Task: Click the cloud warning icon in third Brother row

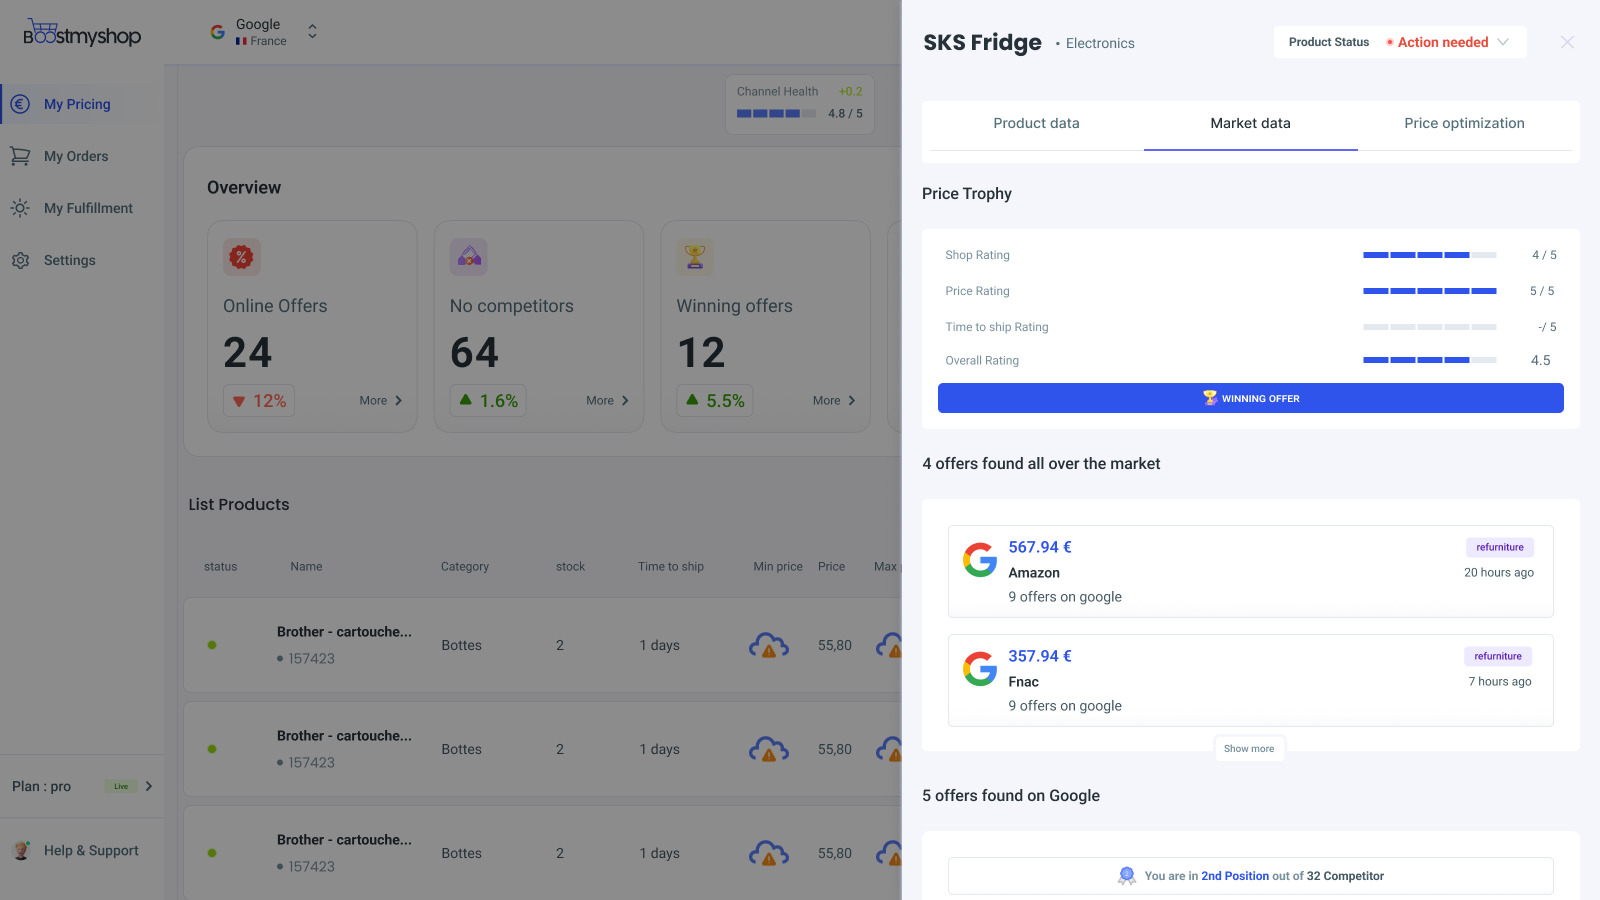Action: [769, 853]
